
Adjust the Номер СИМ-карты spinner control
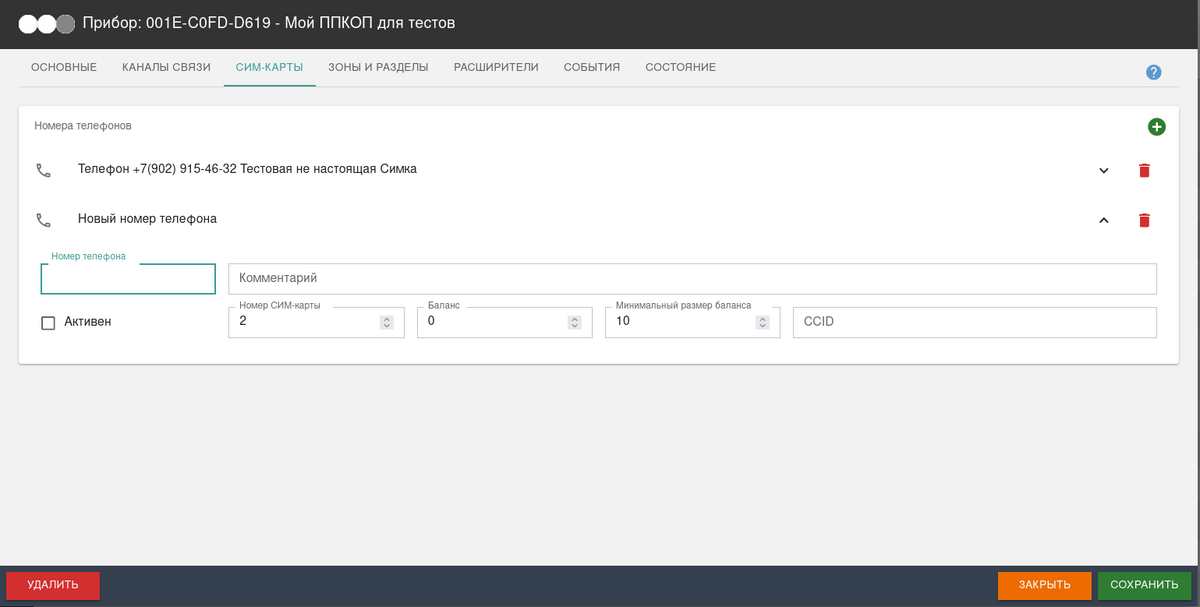pyautogui.click(x=386, y=322)
